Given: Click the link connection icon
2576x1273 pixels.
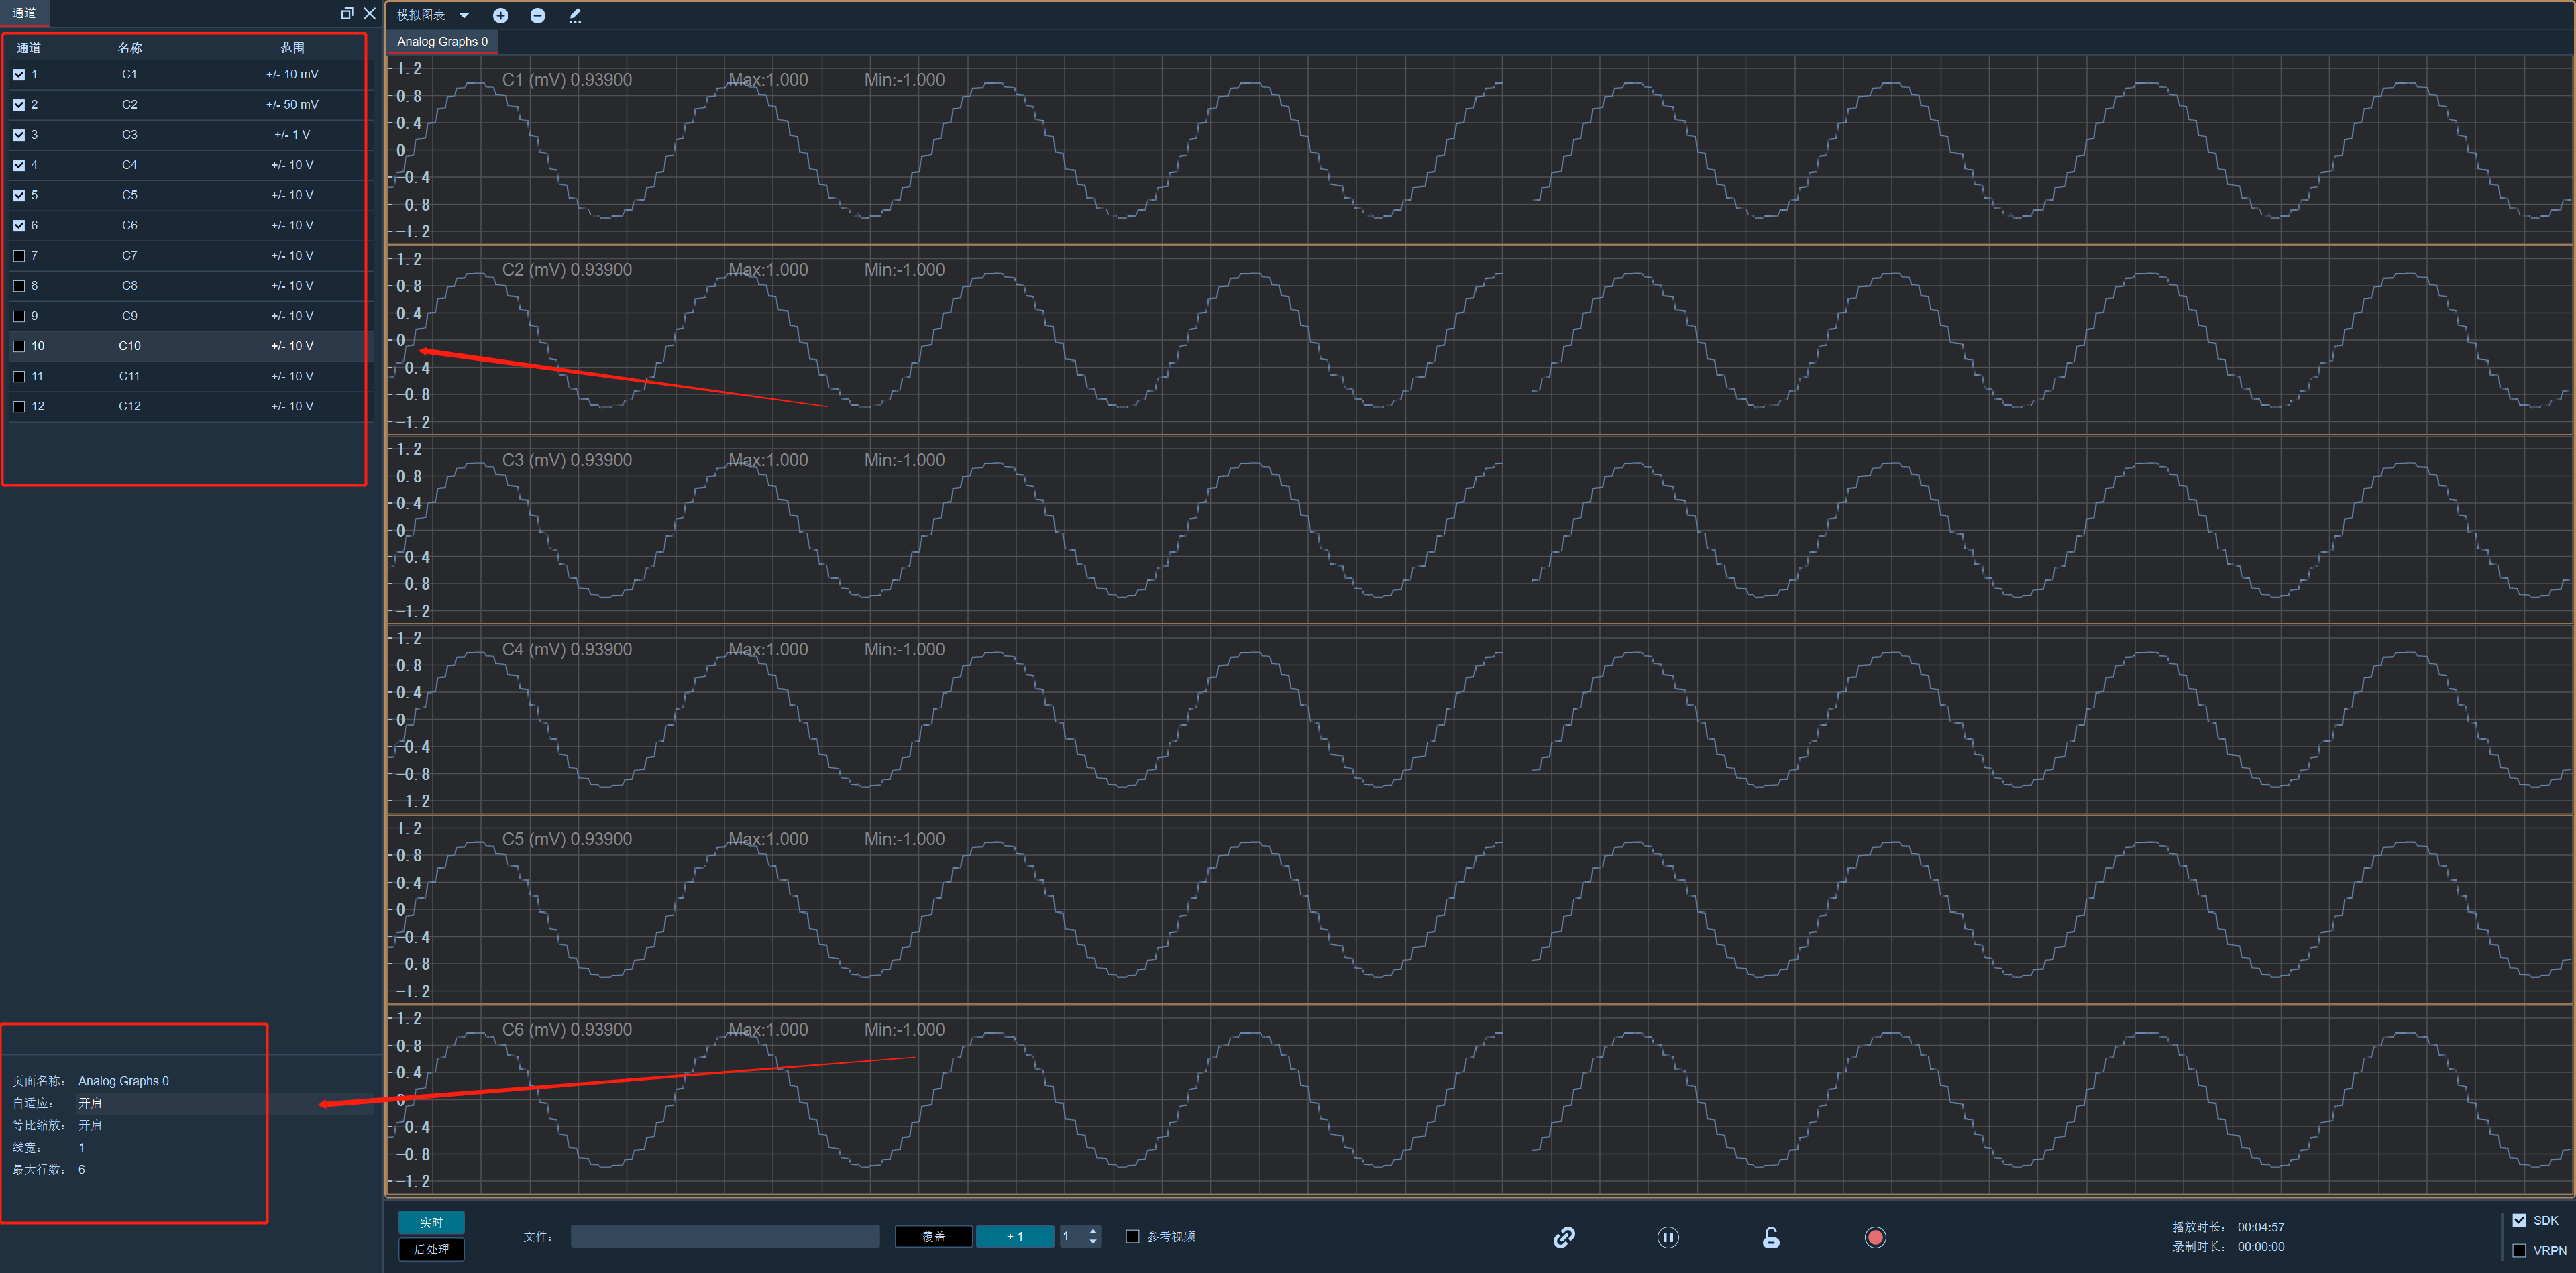Looking at the screenshot, I should [1564, 1237].
